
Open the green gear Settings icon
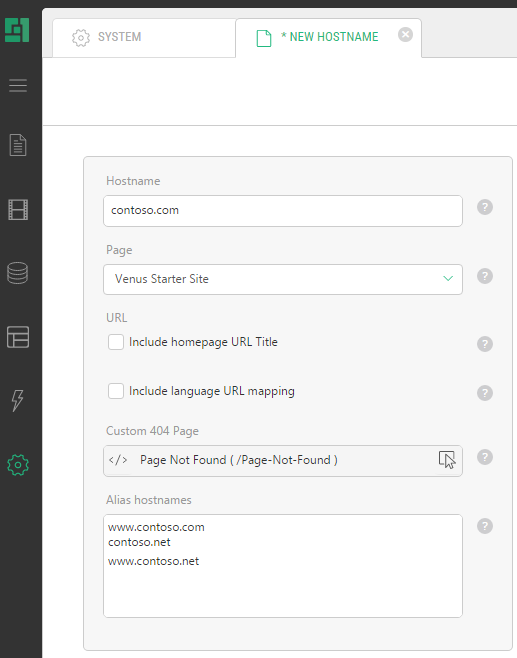coord(18,465)
